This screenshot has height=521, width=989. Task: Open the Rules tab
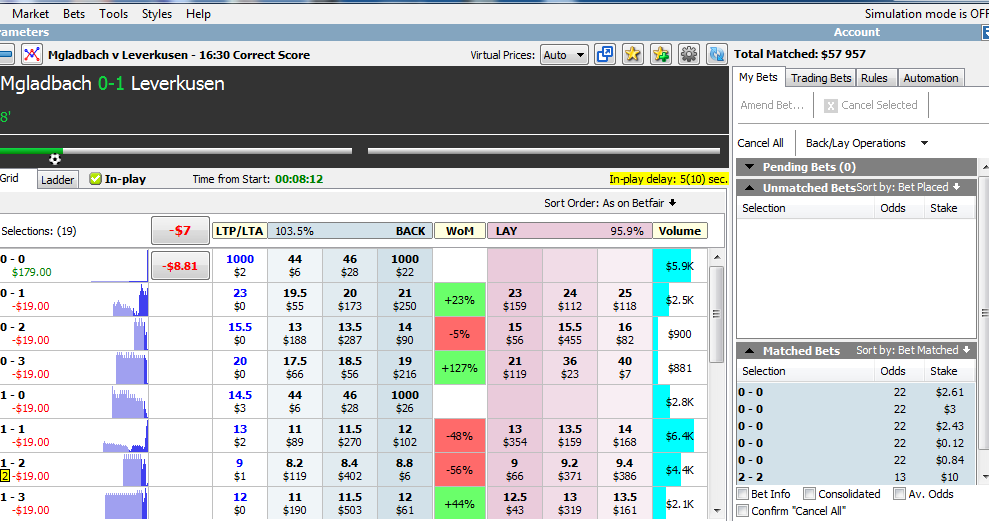(x=874, y=78)
